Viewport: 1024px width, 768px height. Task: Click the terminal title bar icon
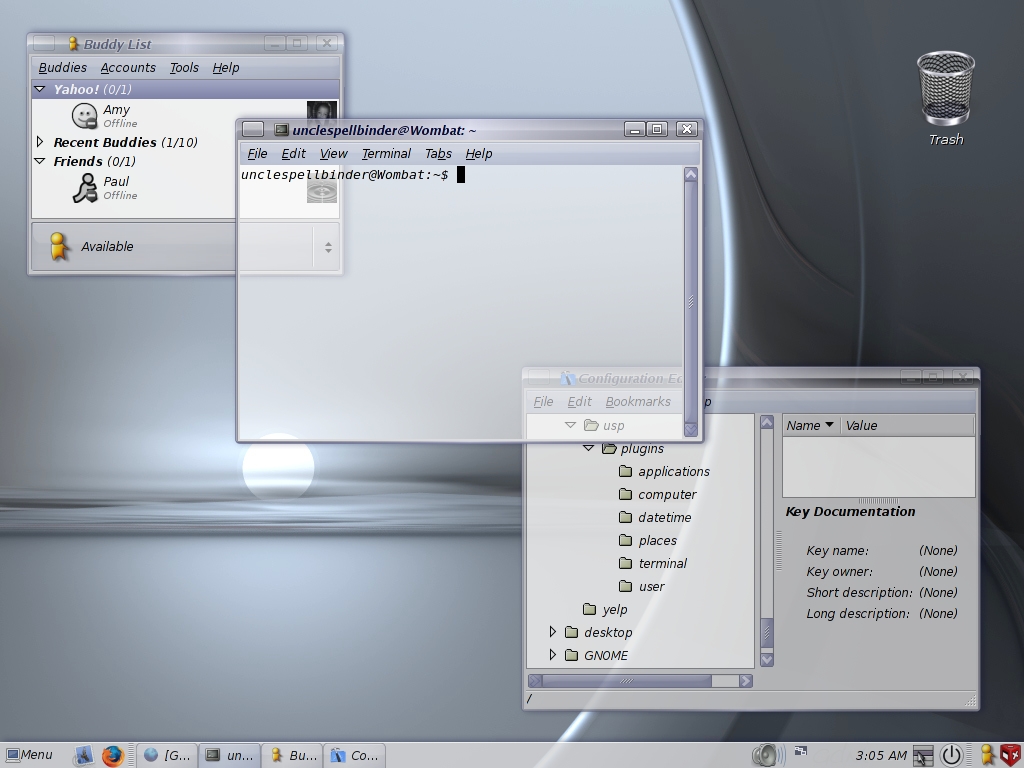pyautogui.click(x=281, y=129)
